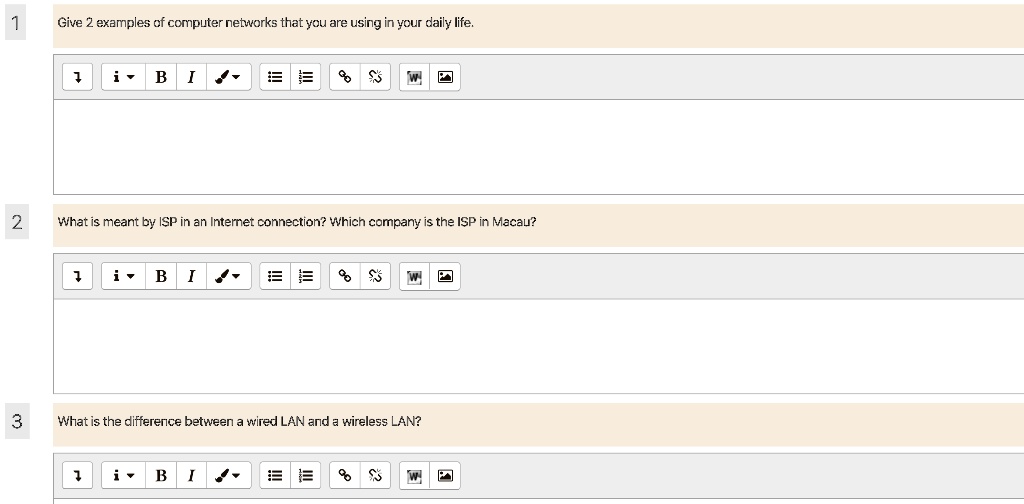Image resolution: width=1024 pixels, height=504 pixels.
Task: Insert unordered list in question 1 editor
Action: tap(275, 77)
